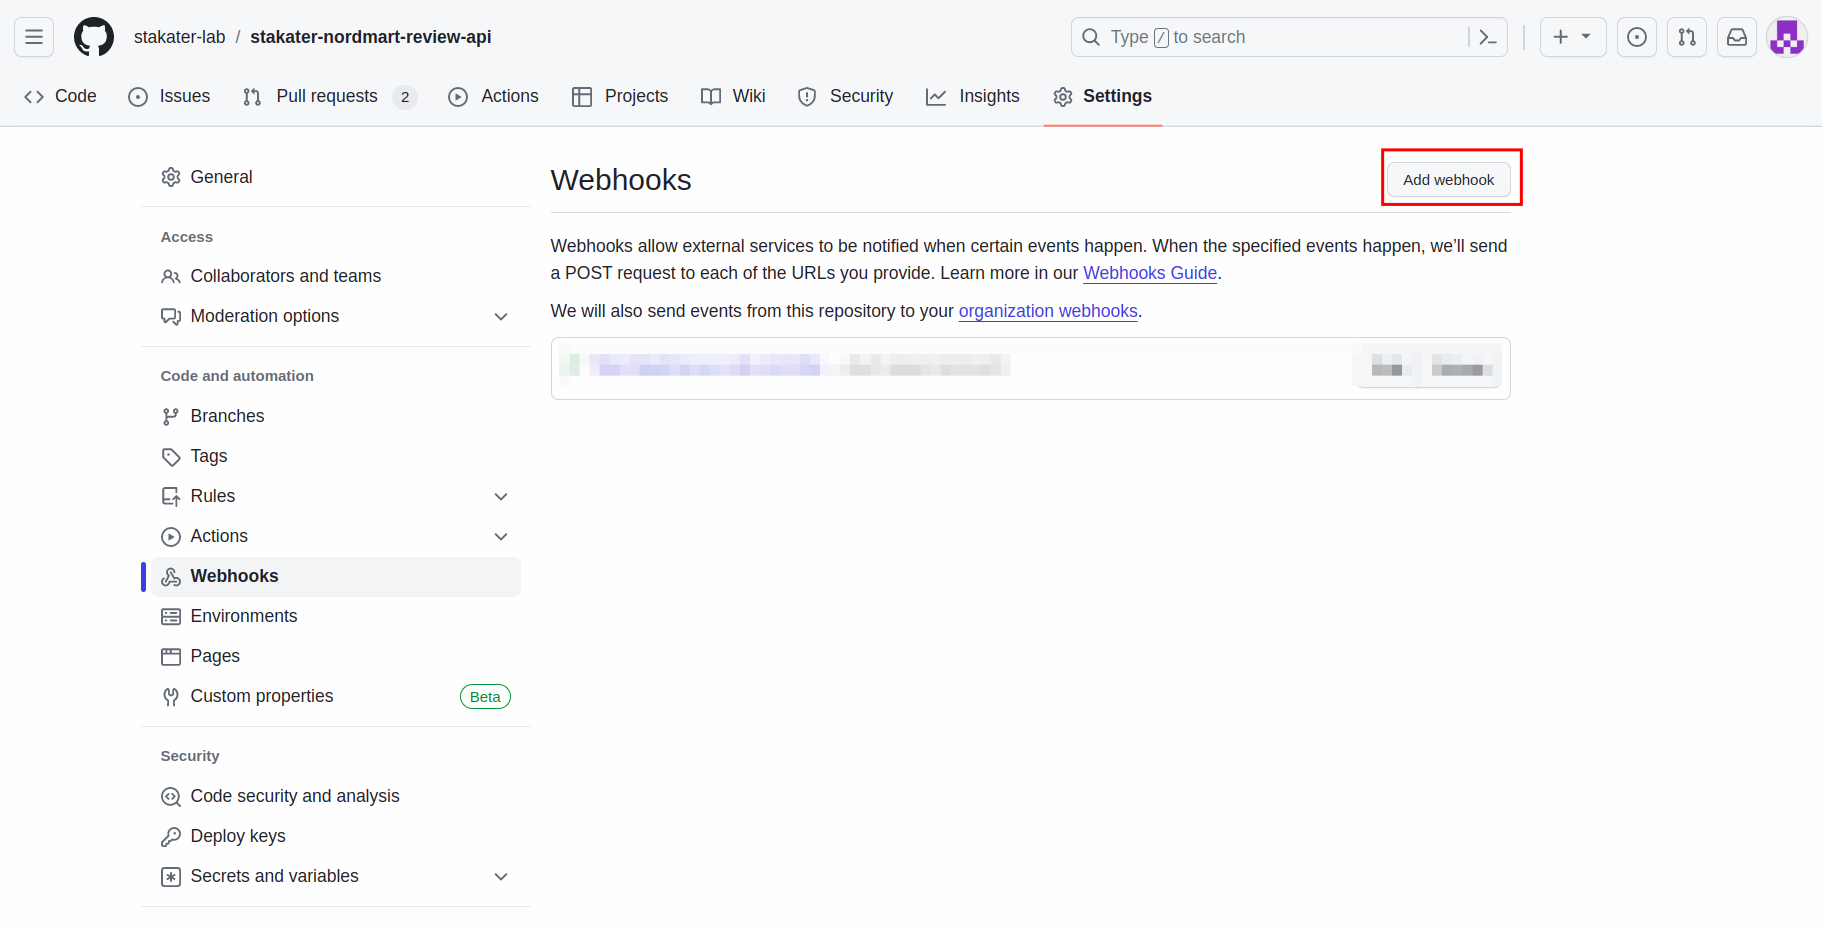The image size is (1822, 927).
Task: Open the command palette icon in search bar
Action: click(1487, 37)
